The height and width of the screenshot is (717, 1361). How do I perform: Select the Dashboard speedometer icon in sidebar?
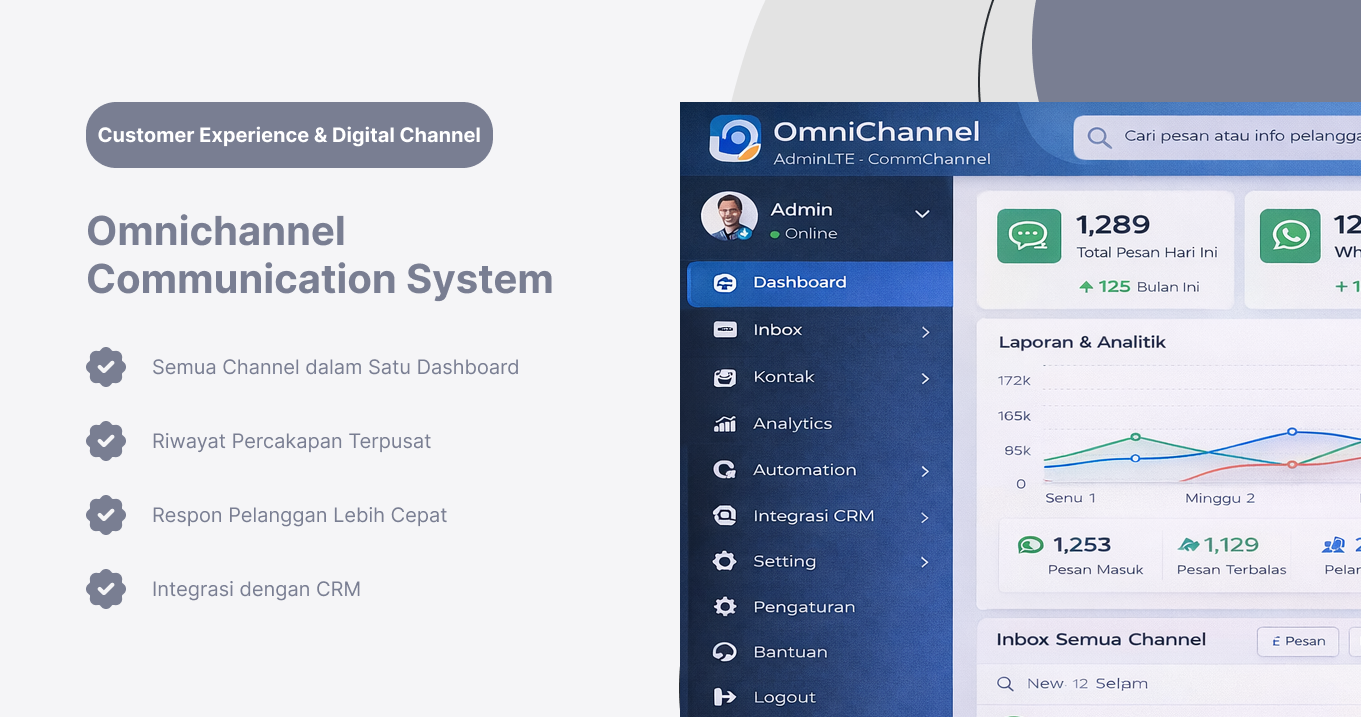pos(724,283)
